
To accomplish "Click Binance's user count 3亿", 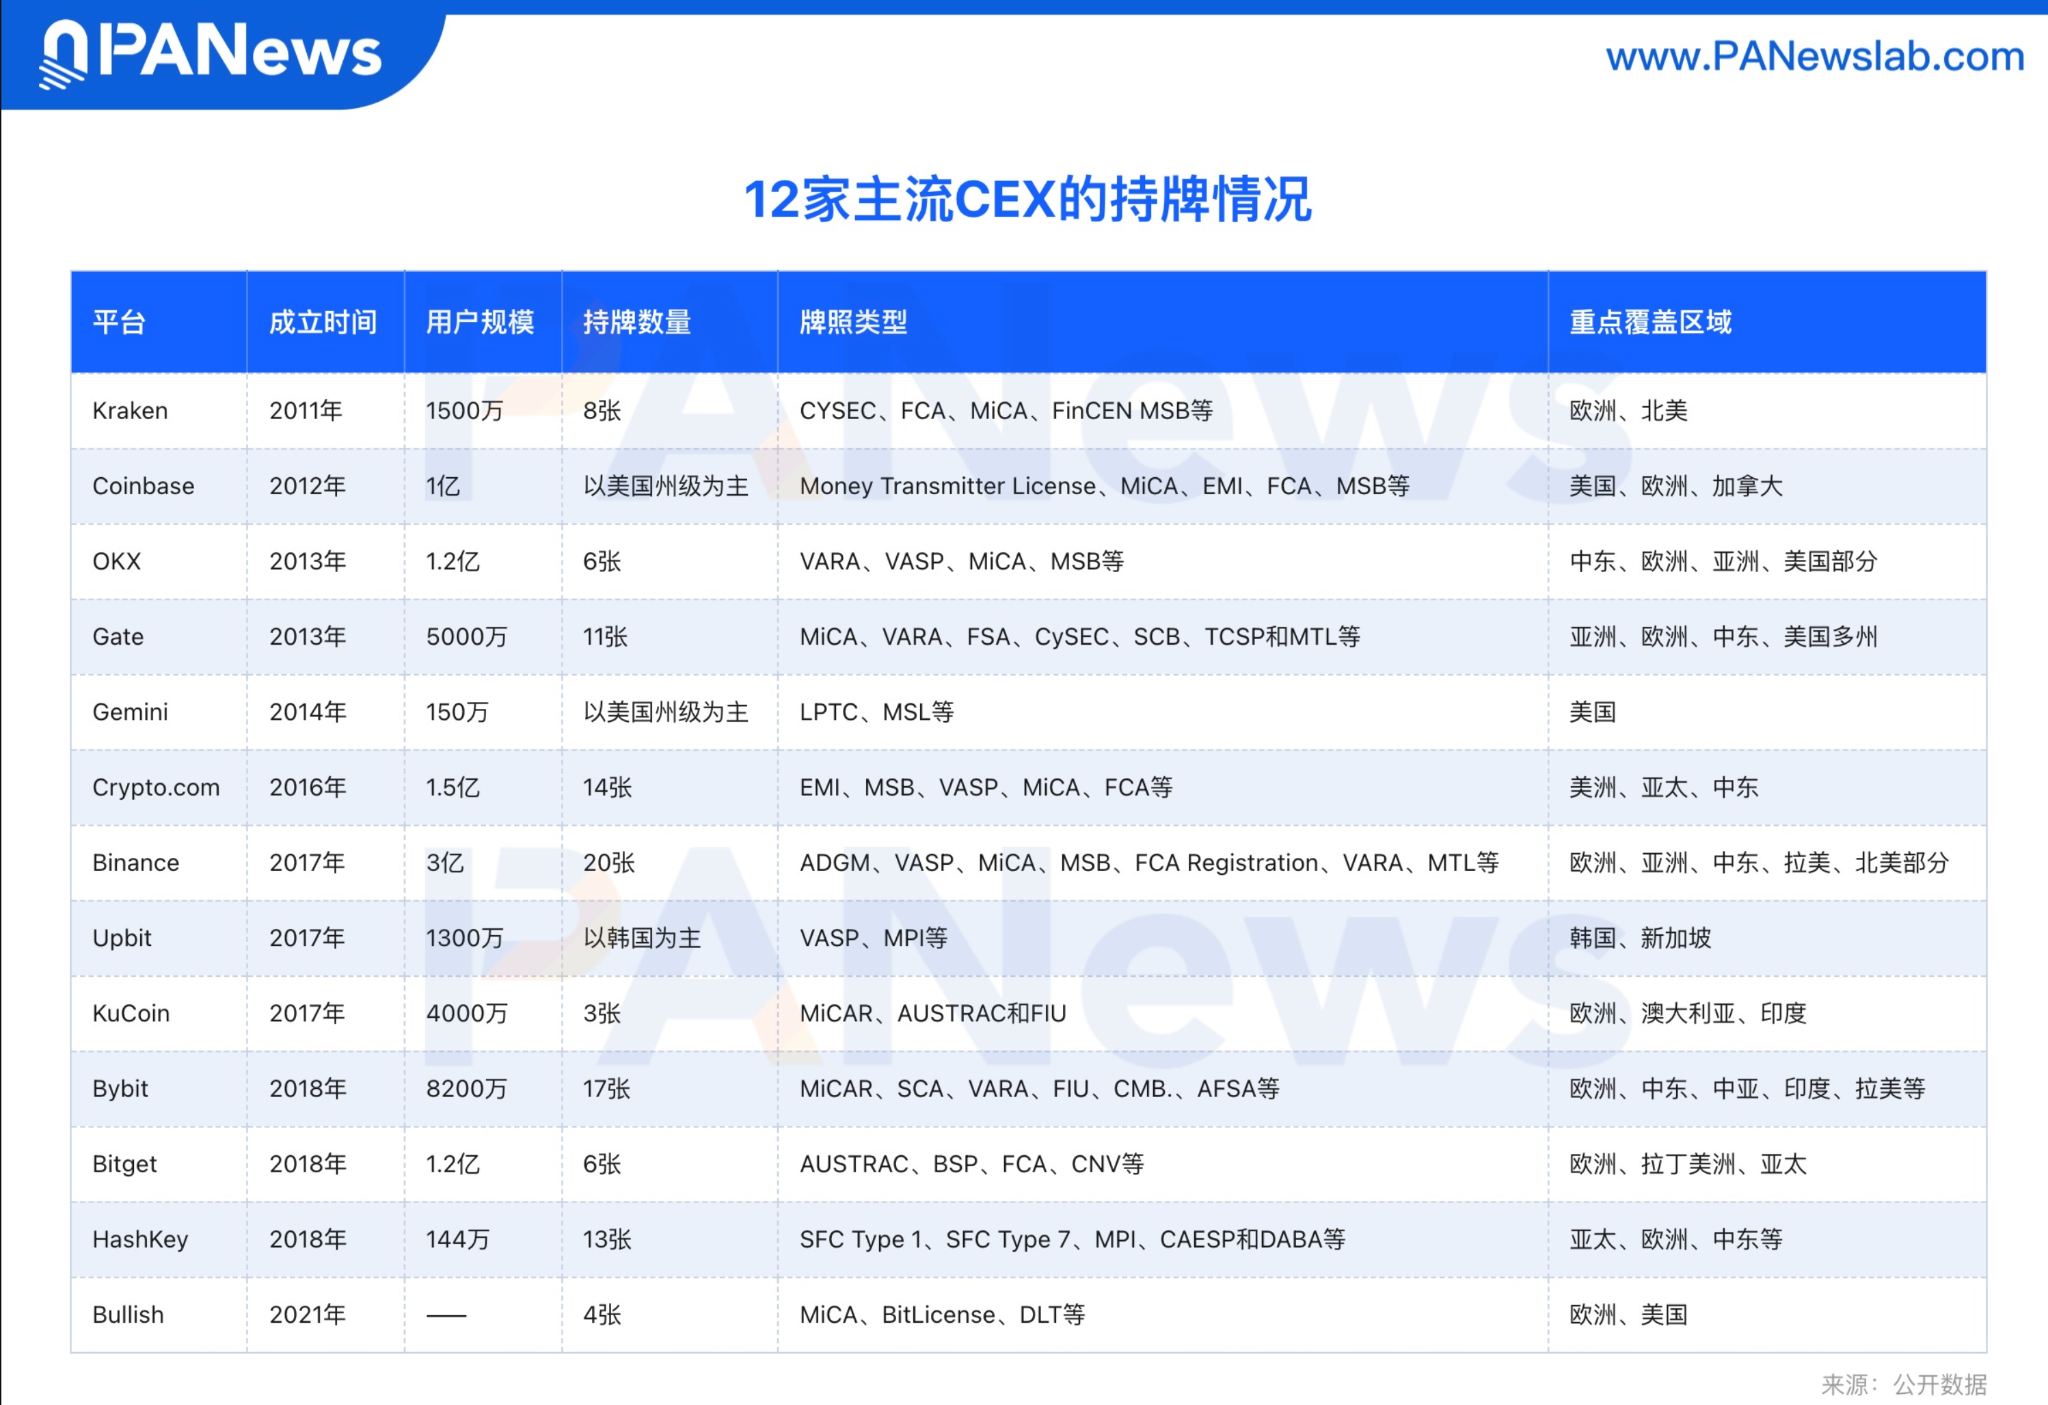I will (x=445, y=863).
